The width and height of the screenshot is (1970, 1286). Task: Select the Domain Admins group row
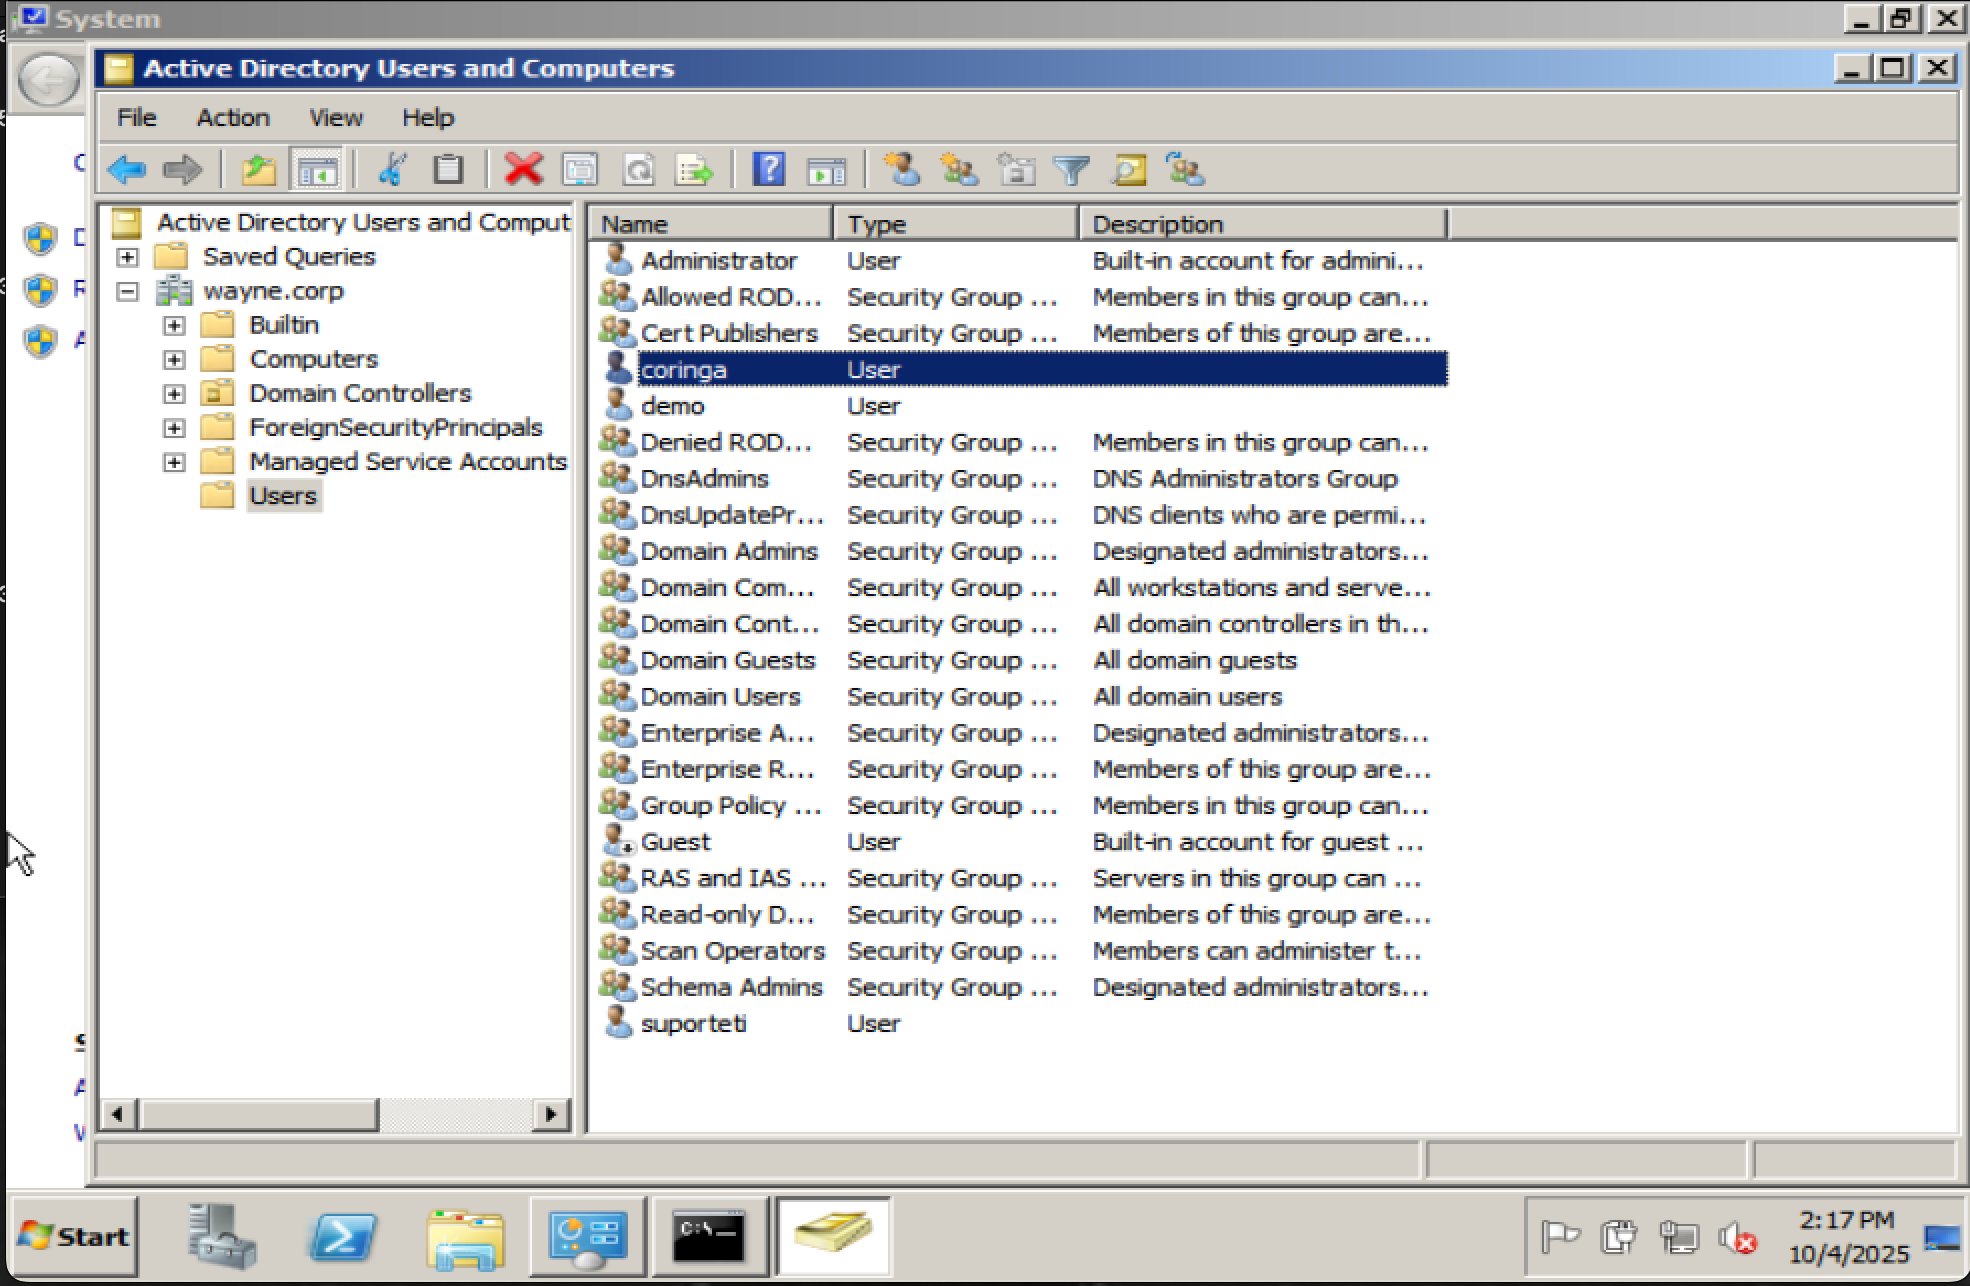tap(1022, 552)
